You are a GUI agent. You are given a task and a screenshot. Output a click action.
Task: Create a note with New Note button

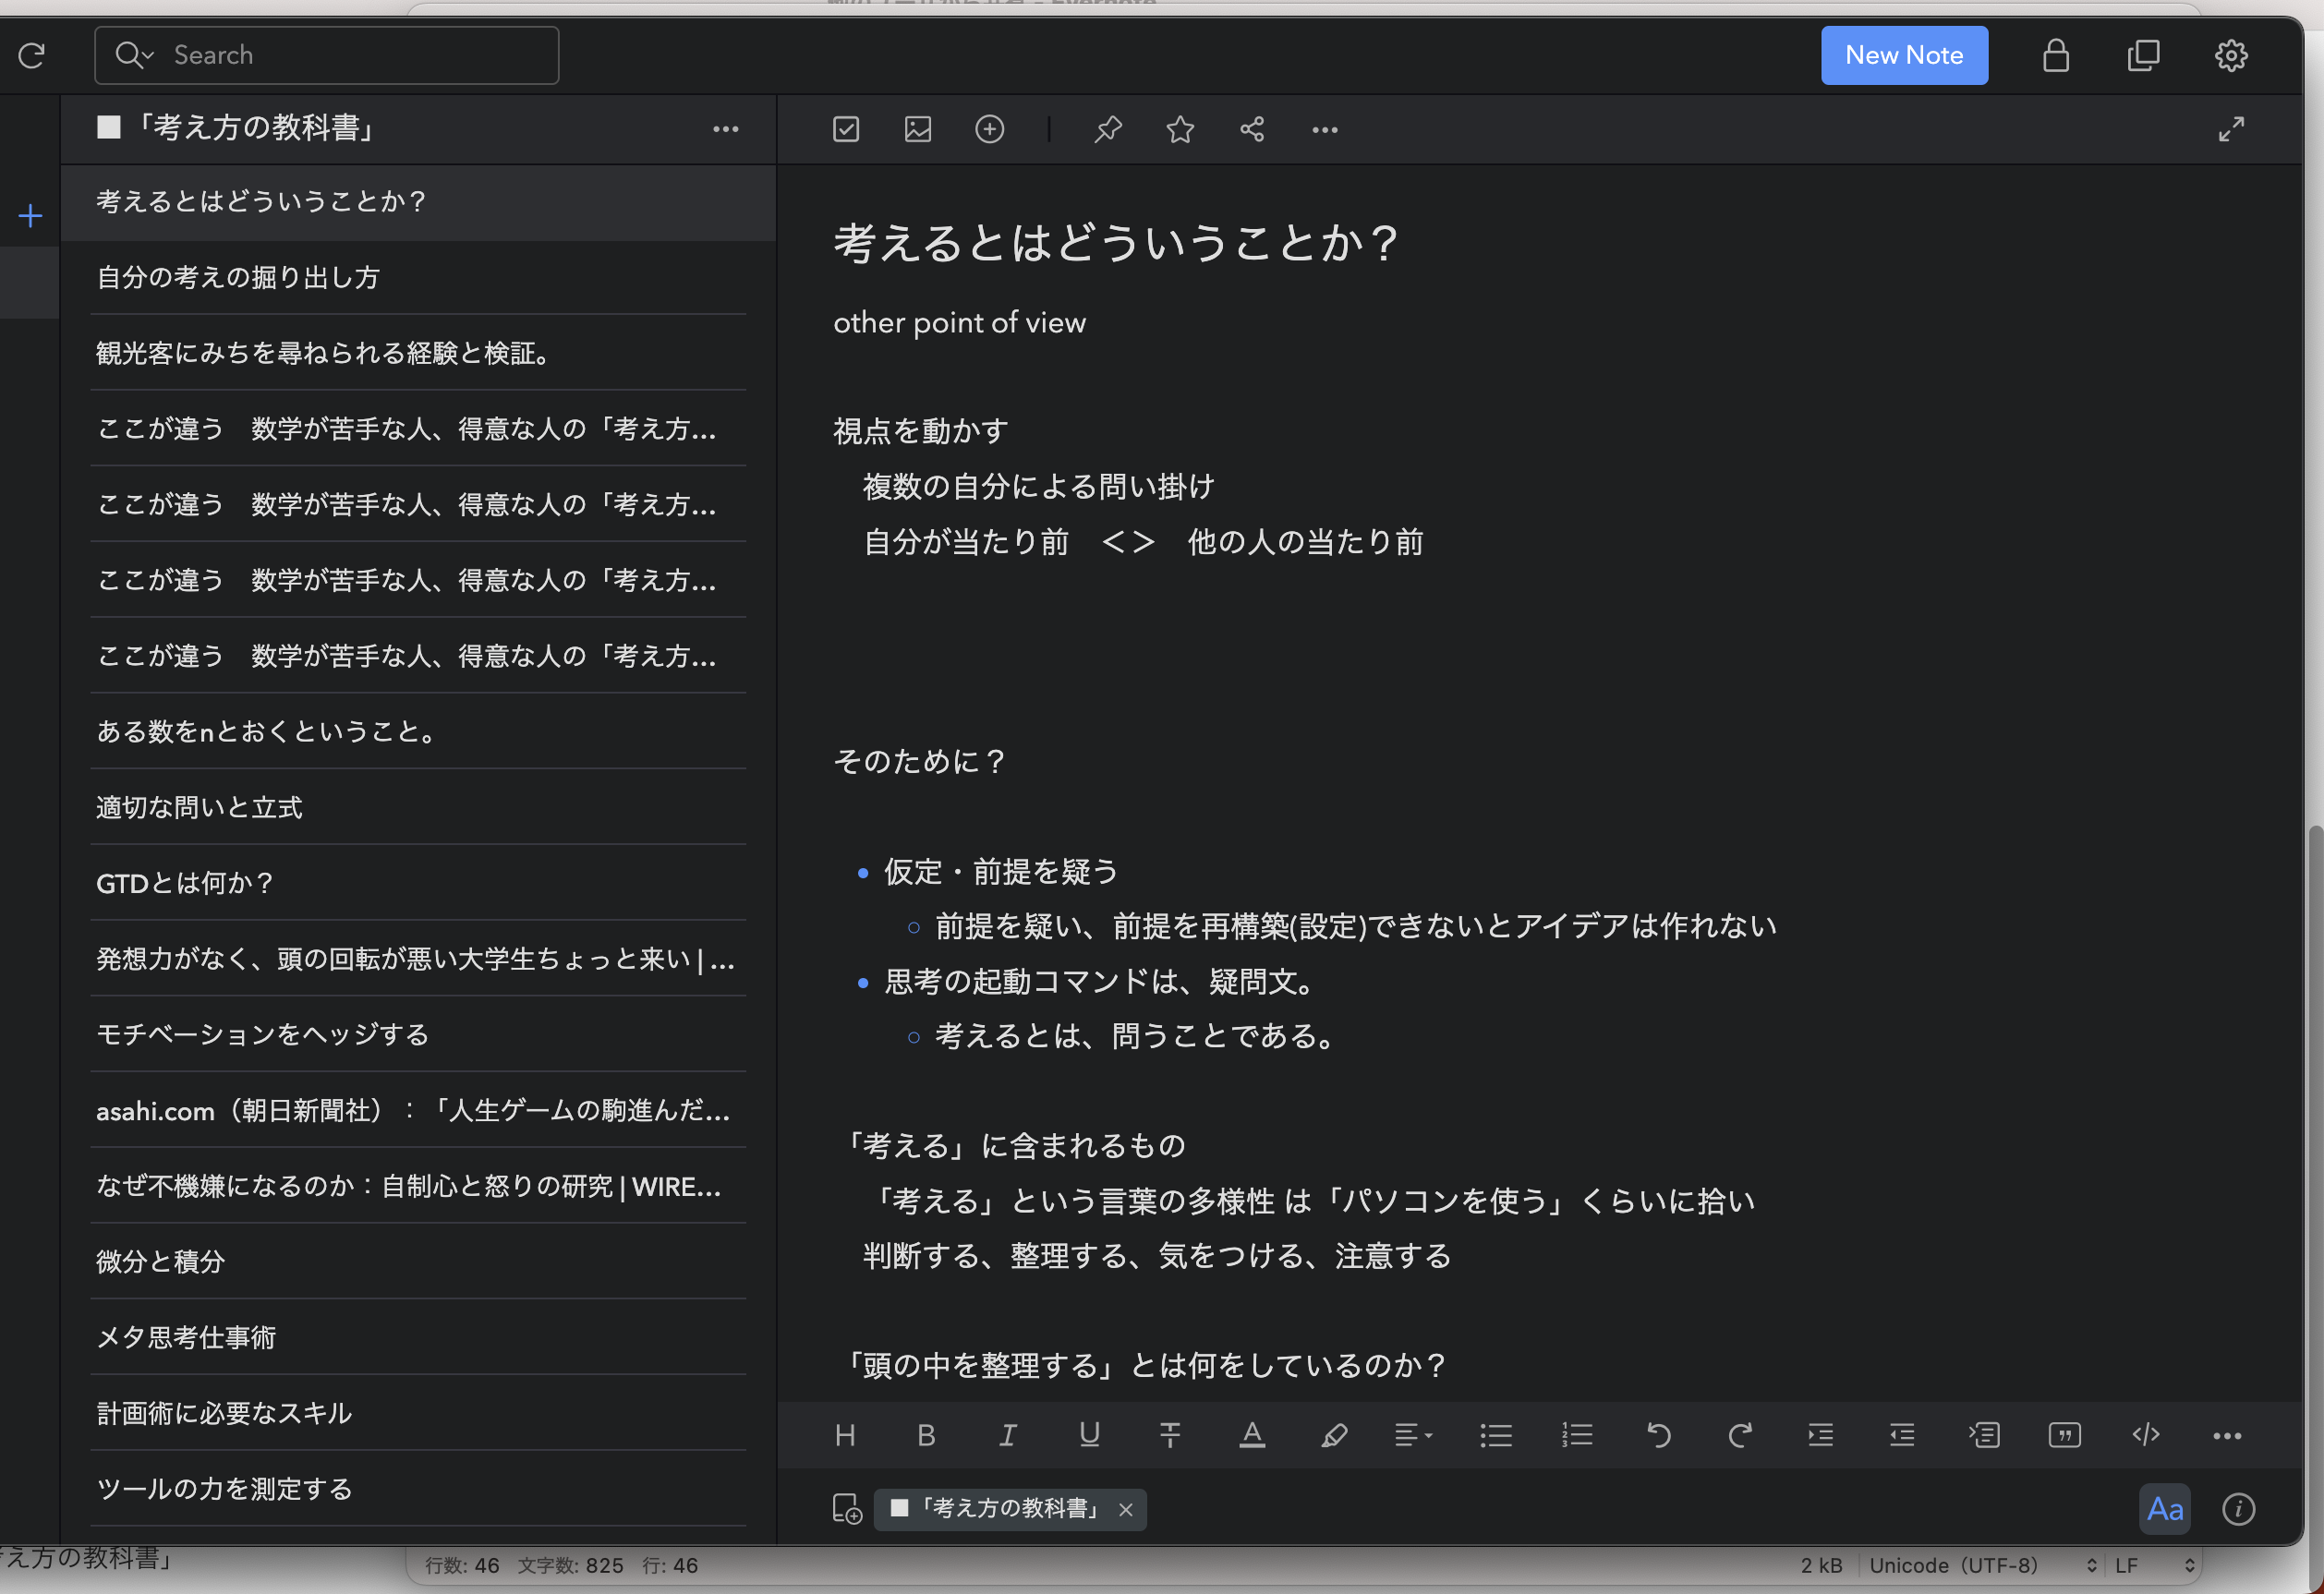click(1903, 55)
